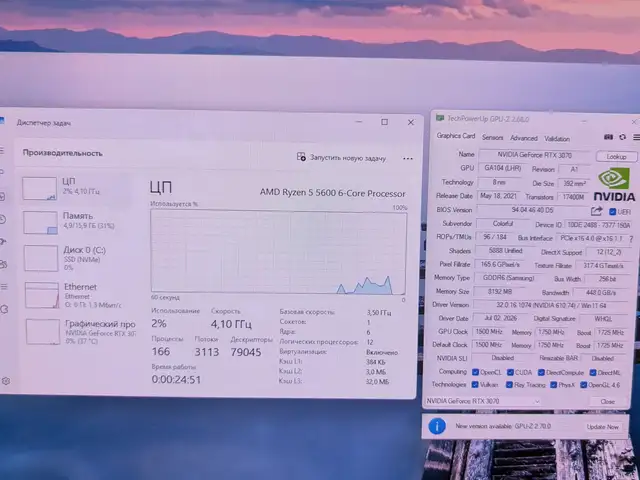Click the threads count 3113

[x=207, y=352]
